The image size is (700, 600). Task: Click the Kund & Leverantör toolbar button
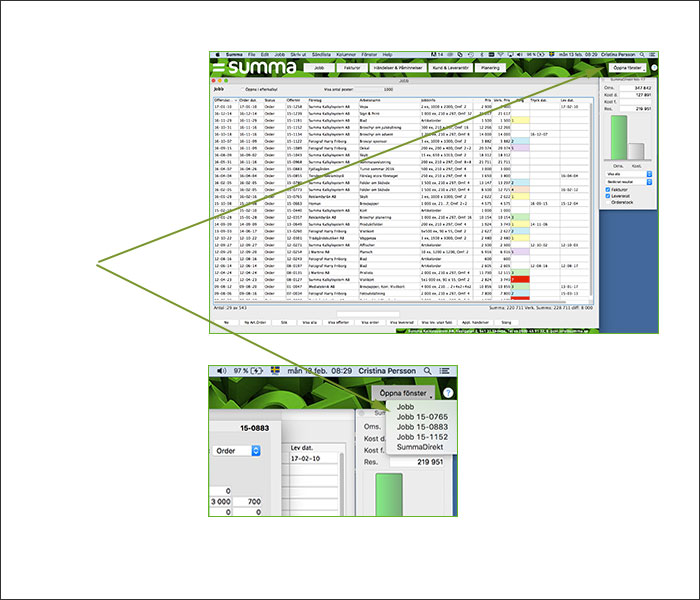point(450,68)
